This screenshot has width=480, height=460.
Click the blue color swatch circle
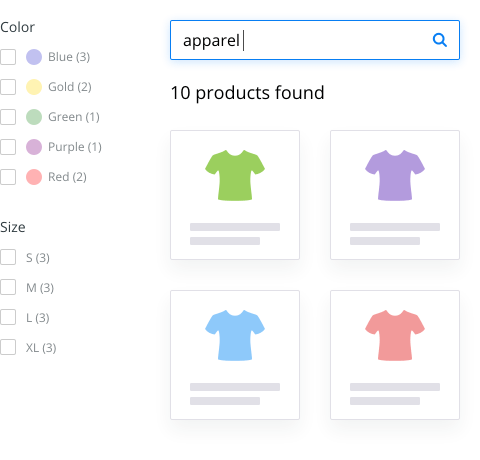(x=34, y=57)
